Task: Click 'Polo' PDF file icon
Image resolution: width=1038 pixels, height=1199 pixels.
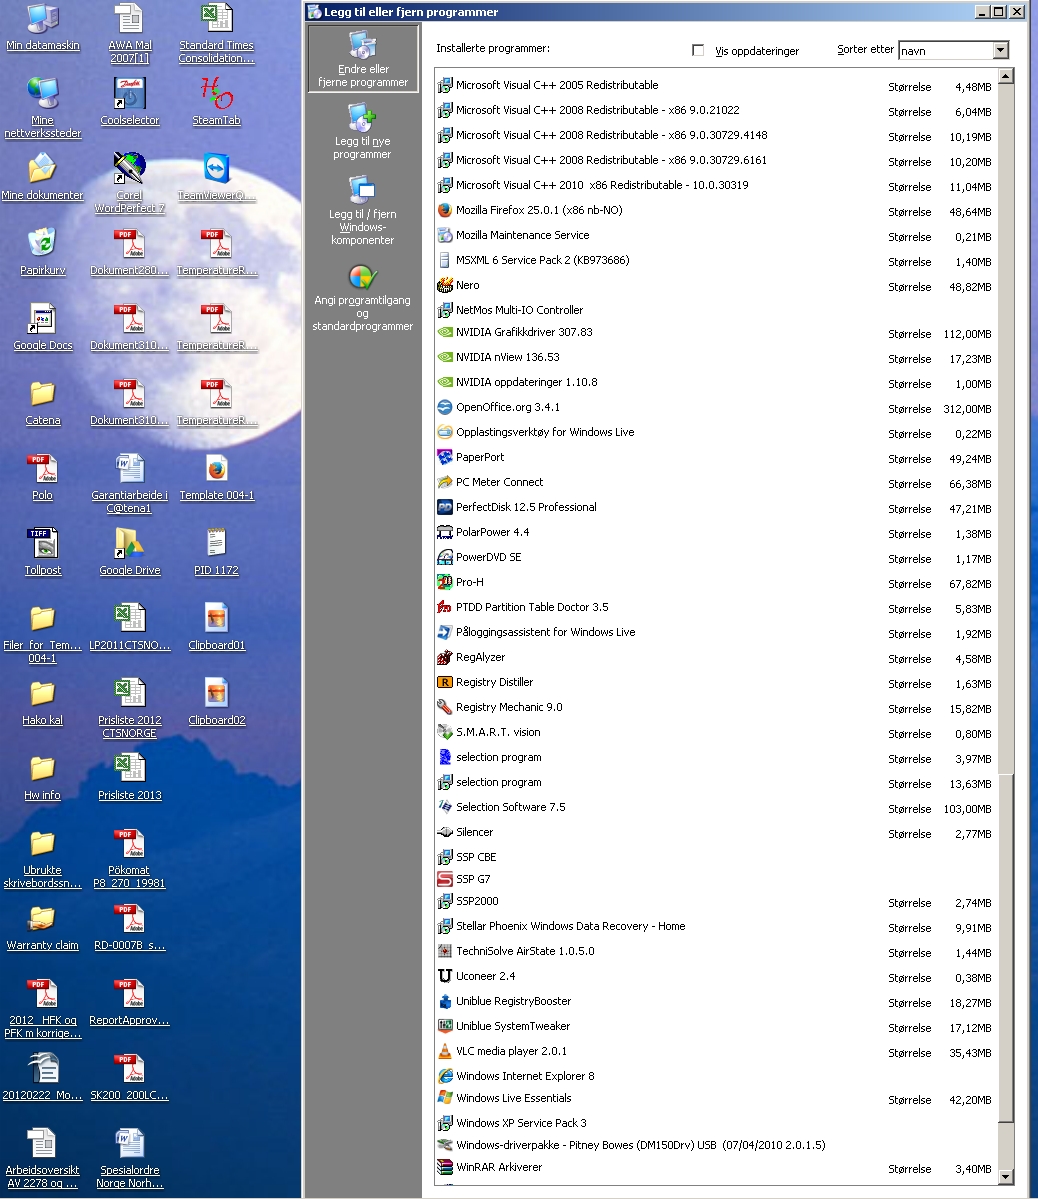Action: 43,476
